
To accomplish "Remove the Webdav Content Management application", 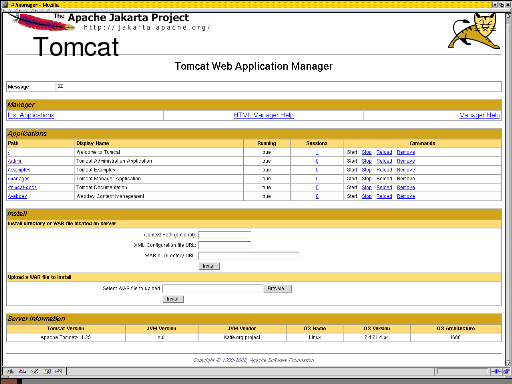I will pyautogui.click(x=406, y=196).
